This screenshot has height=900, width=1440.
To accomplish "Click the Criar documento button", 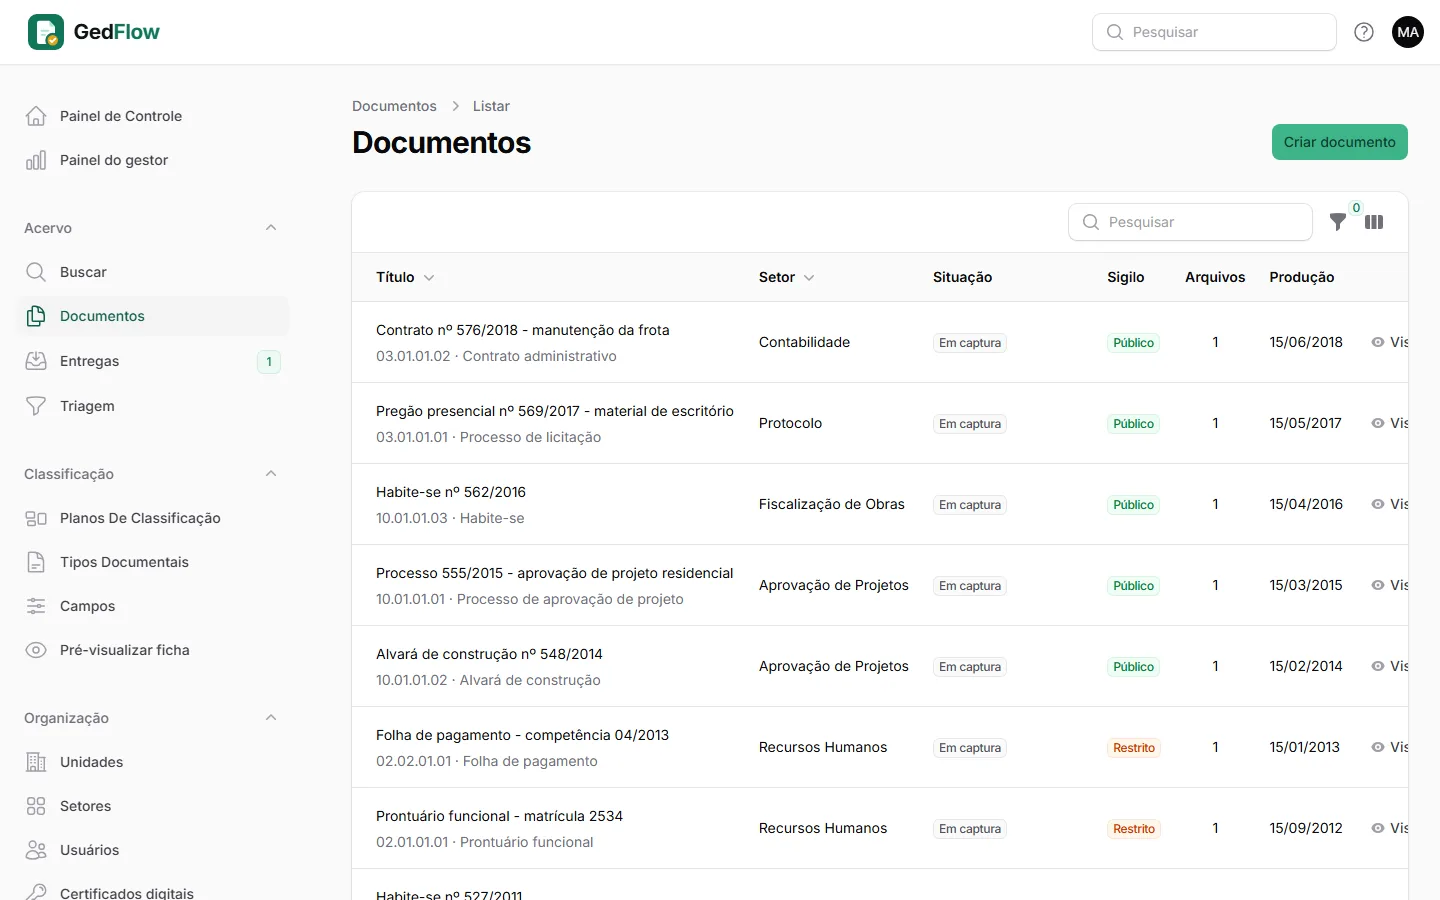I will click(x=1339, y=142).
